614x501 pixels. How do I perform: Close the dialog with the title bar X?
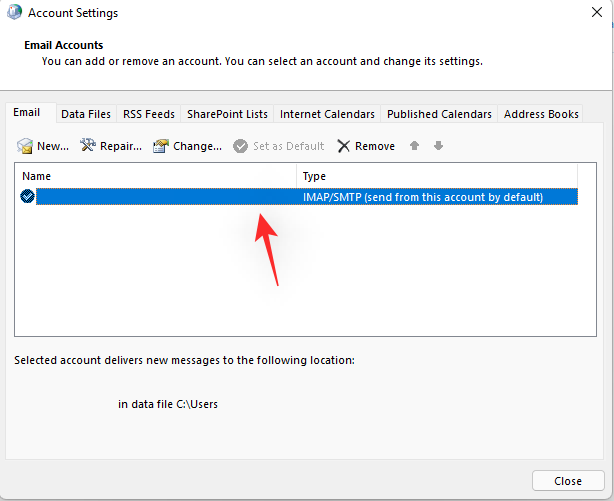coord(594,14)
